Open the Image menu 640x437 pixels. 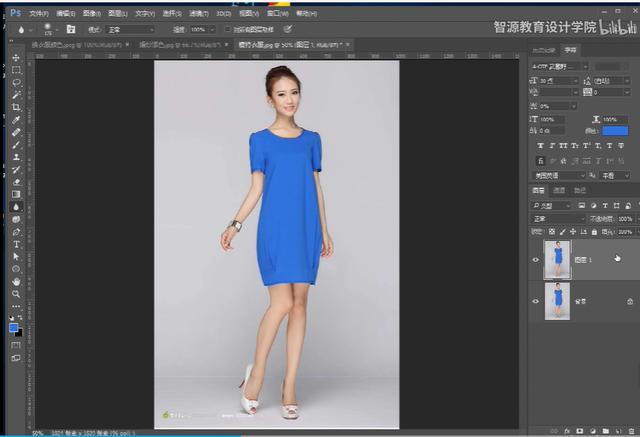coord(91,13)
